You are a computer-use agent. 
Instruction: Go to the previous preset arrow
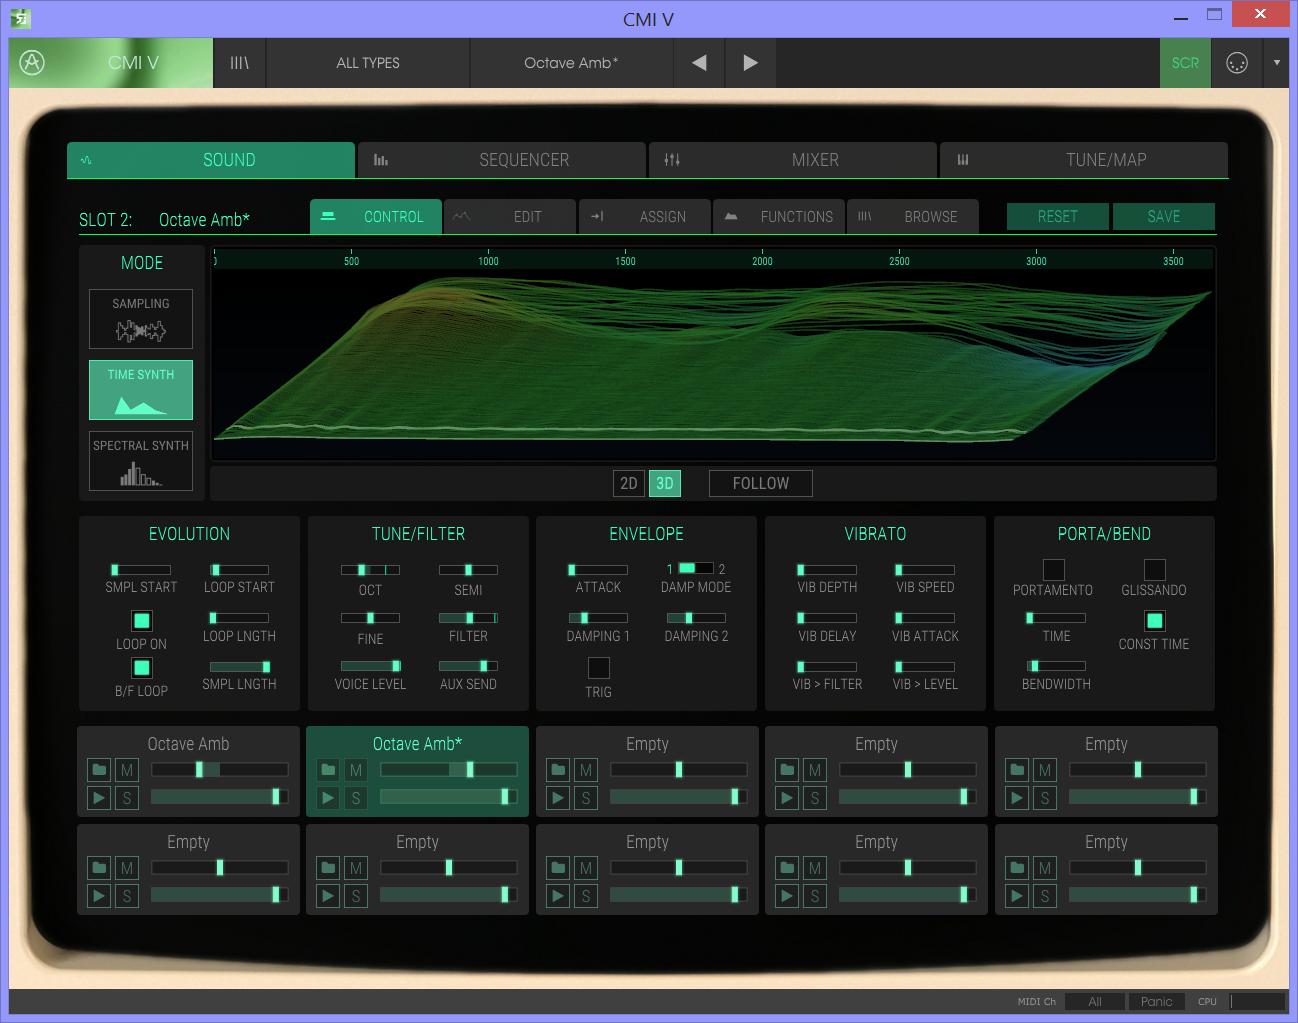tap(699, 63)
